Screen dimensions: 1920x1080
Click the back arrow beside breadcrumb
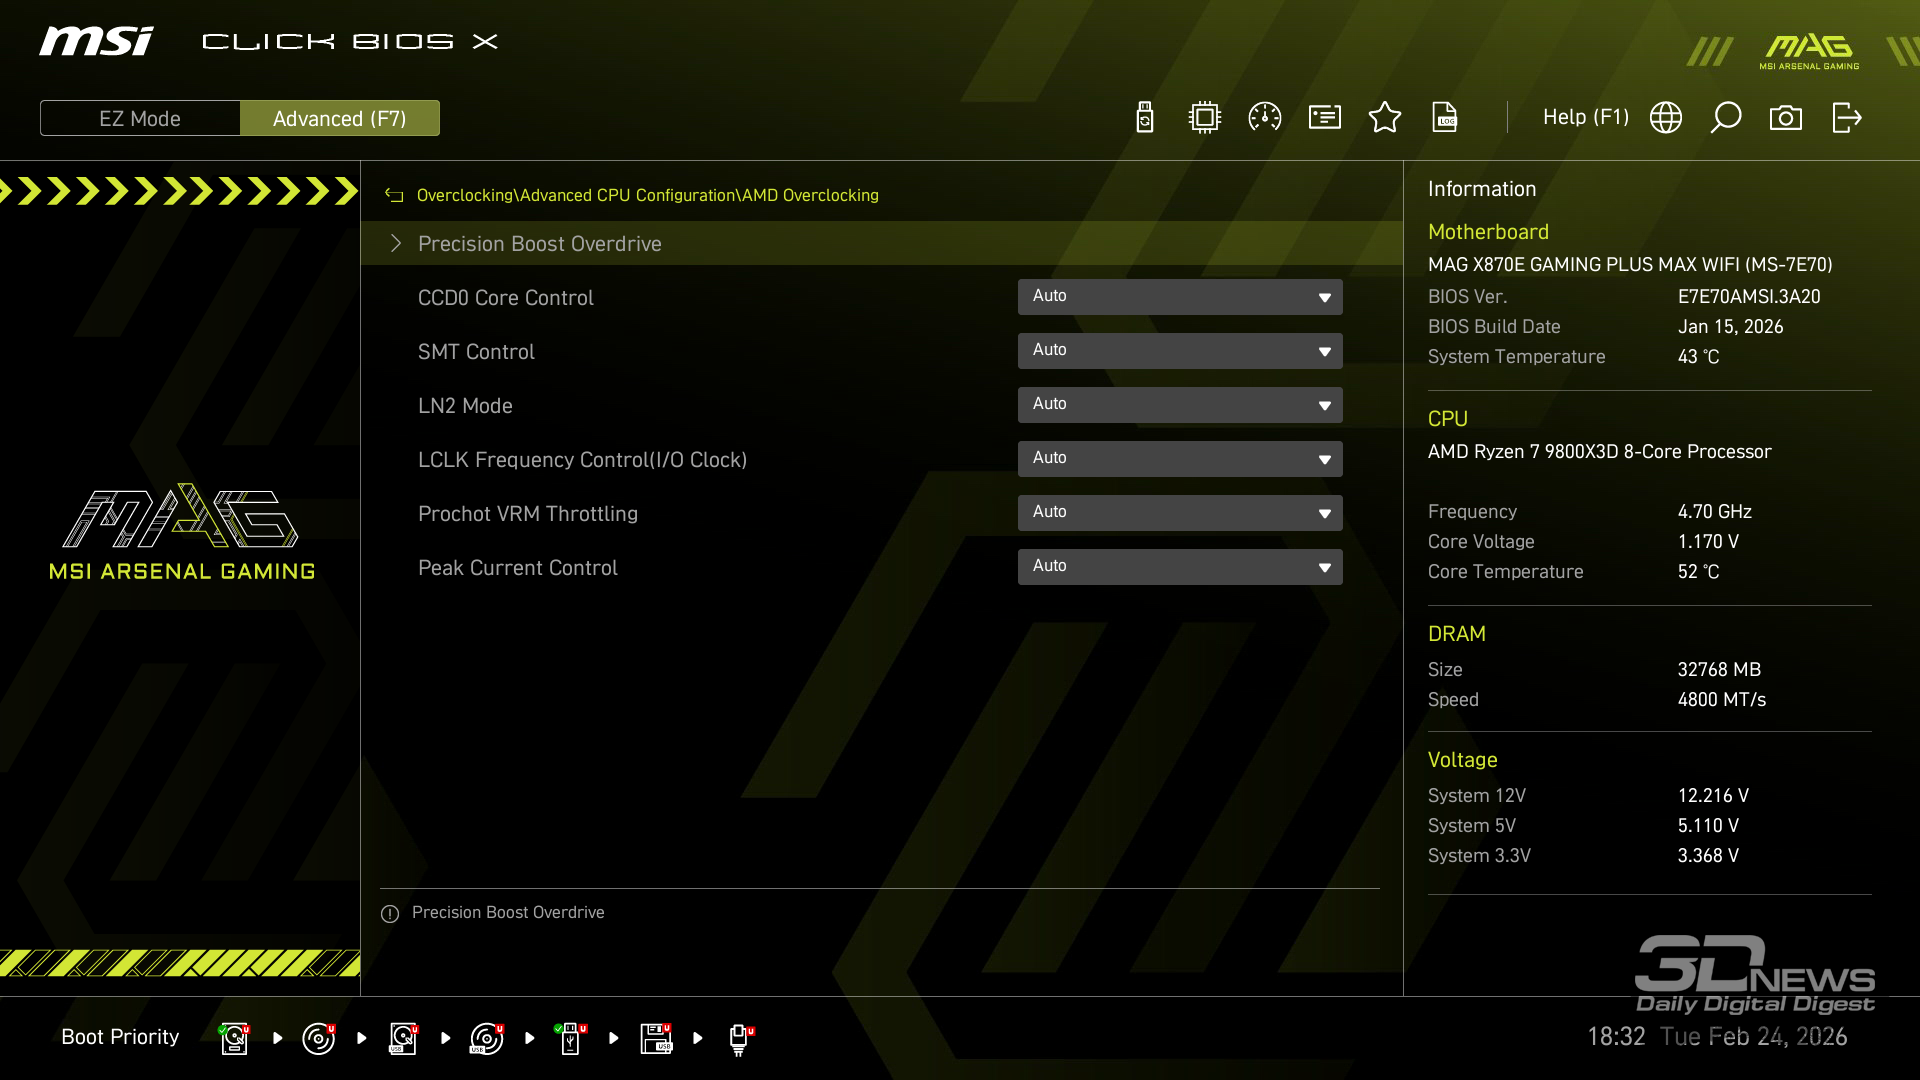click(x=394, y=196)
